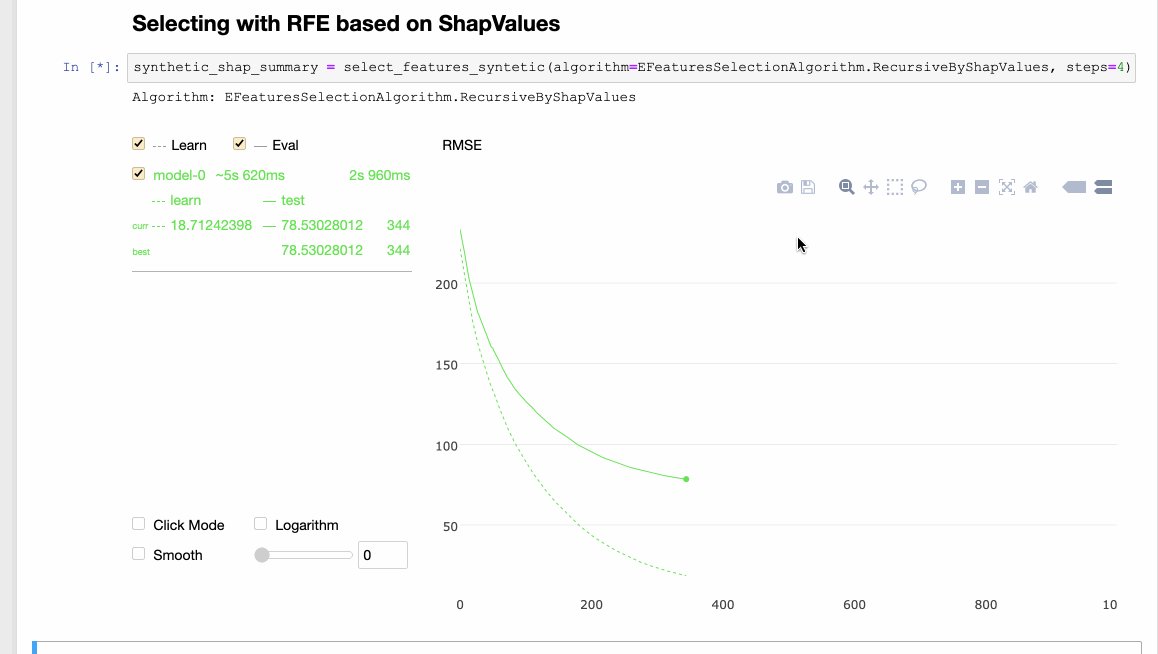Click y-axis tick label 200

coord(447,284)
